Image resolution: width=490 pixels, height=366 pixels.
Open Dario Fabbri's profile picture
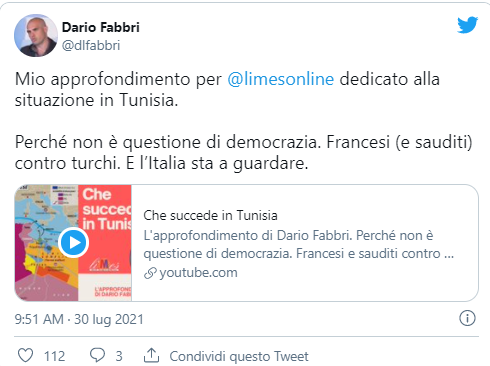pos(36,35)
